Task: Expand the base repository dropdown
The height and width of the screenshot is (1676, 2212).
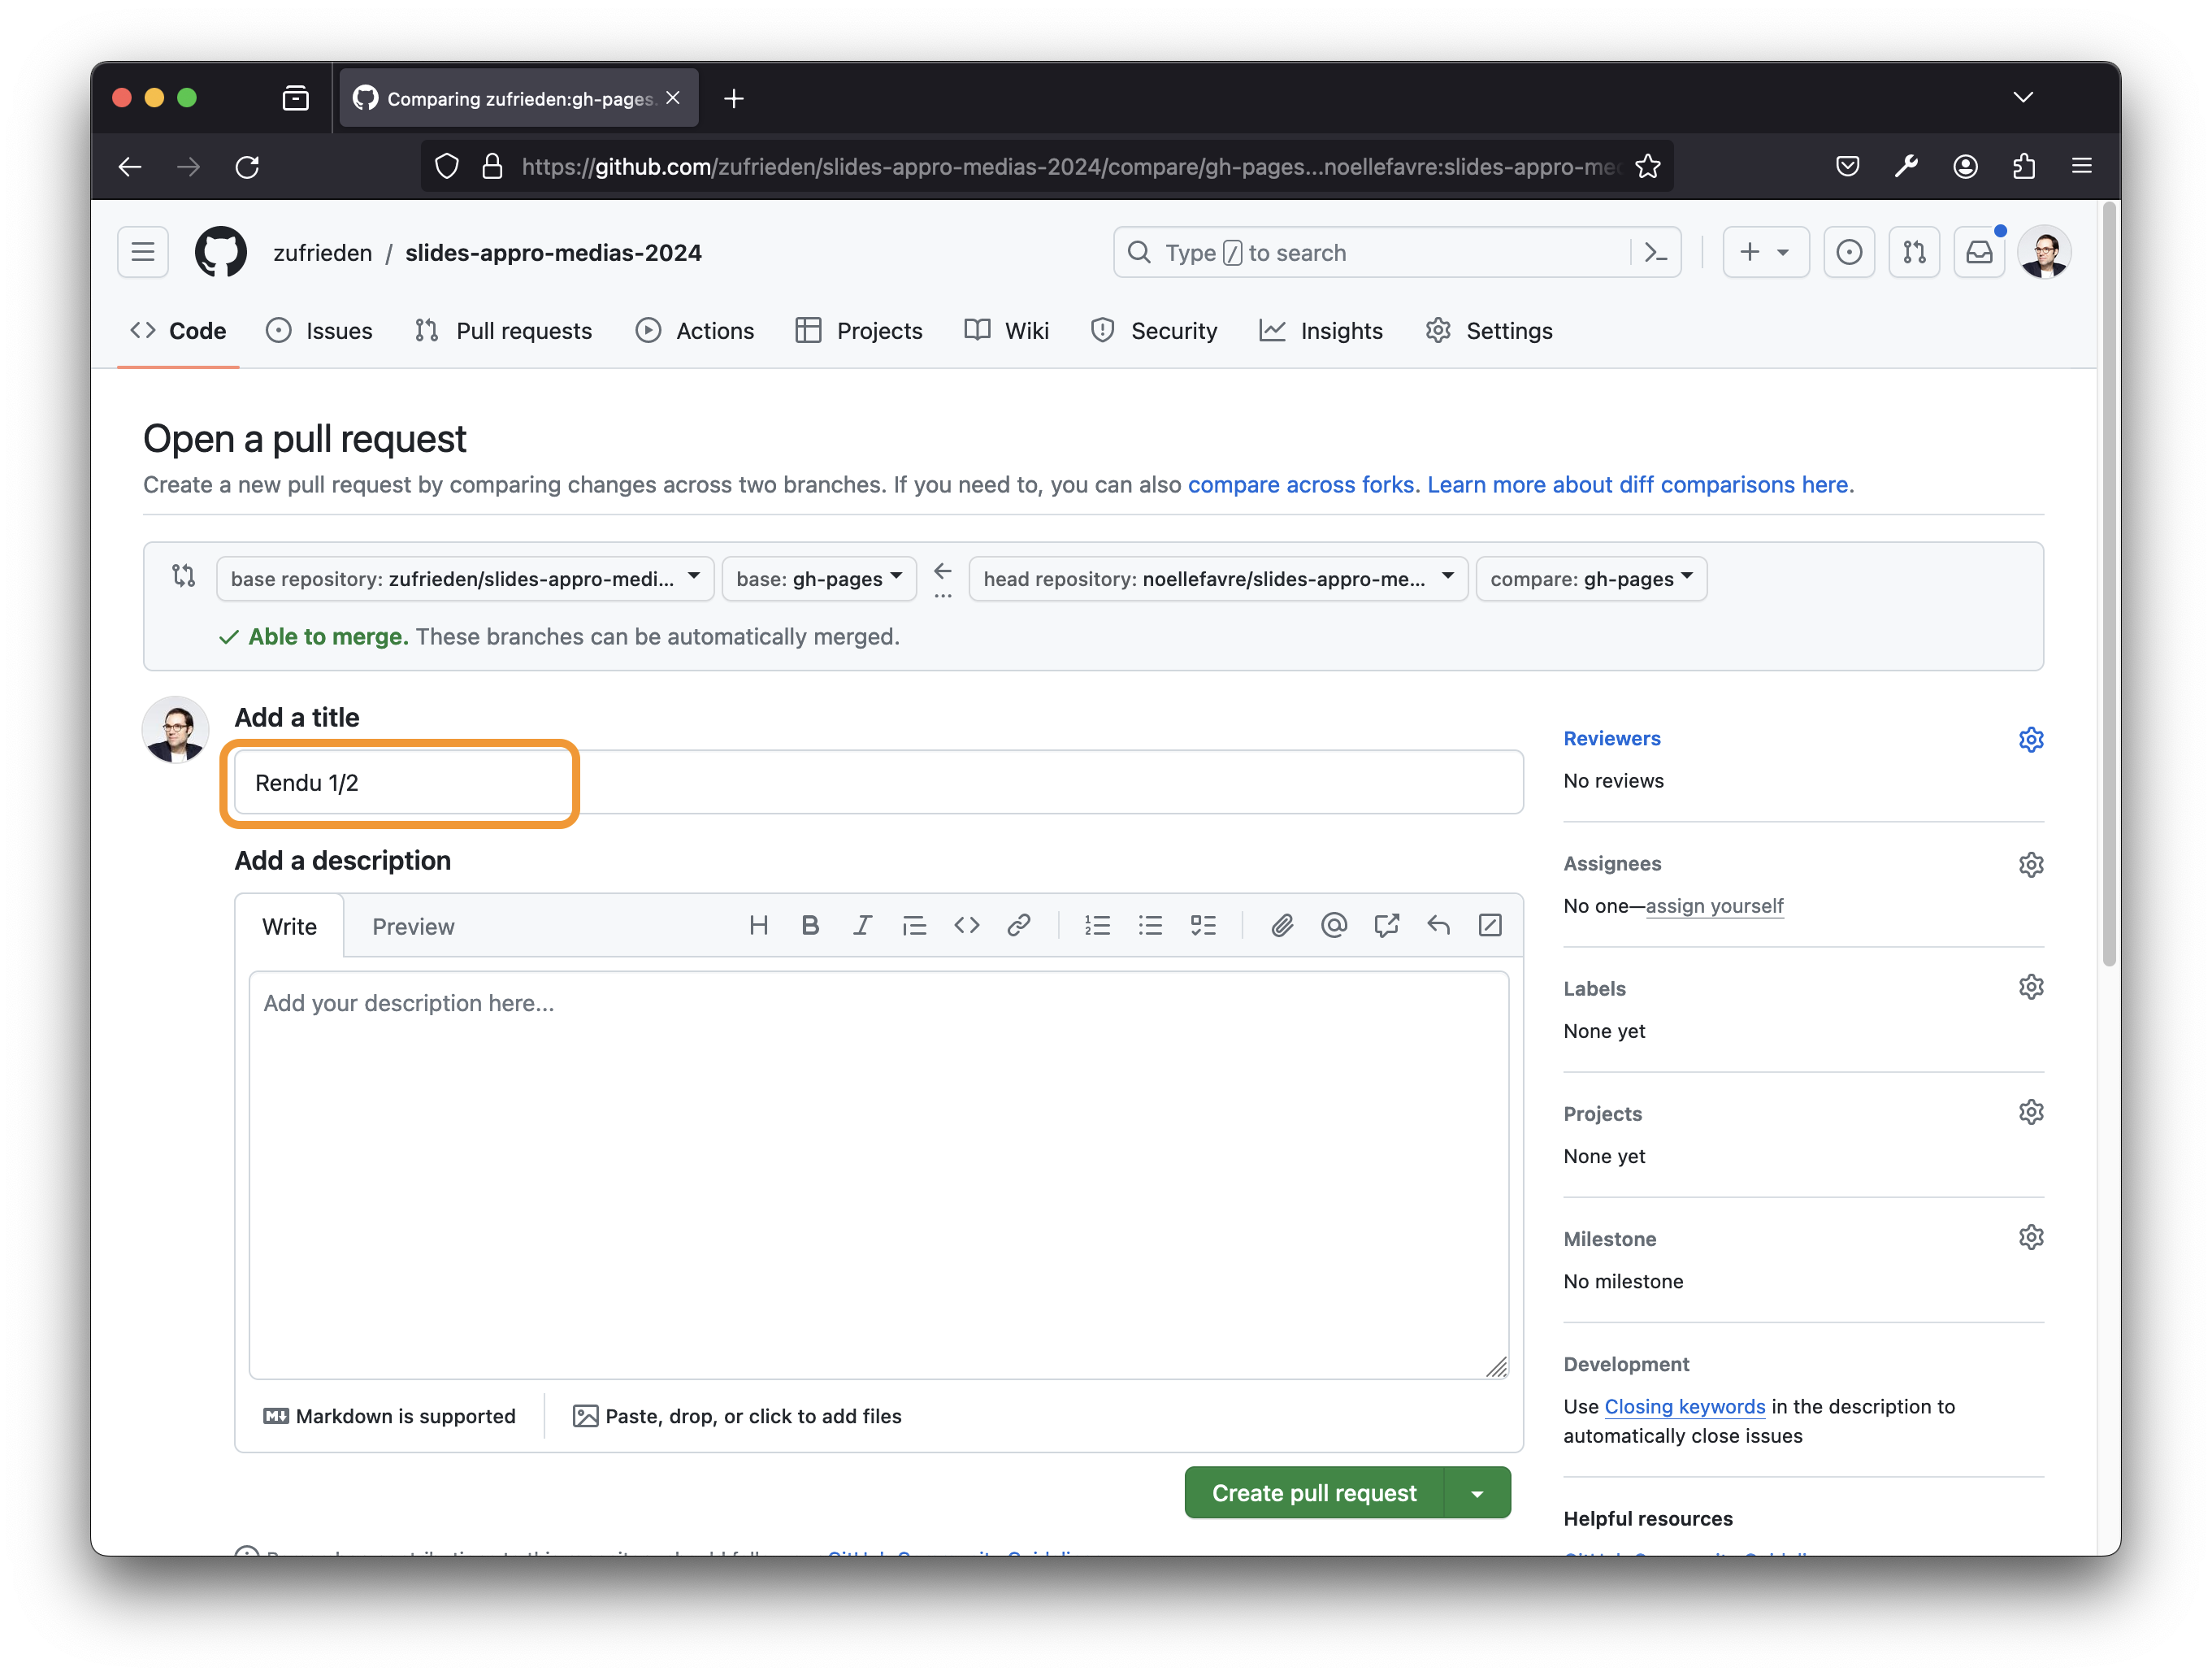Action: [465, 578]
